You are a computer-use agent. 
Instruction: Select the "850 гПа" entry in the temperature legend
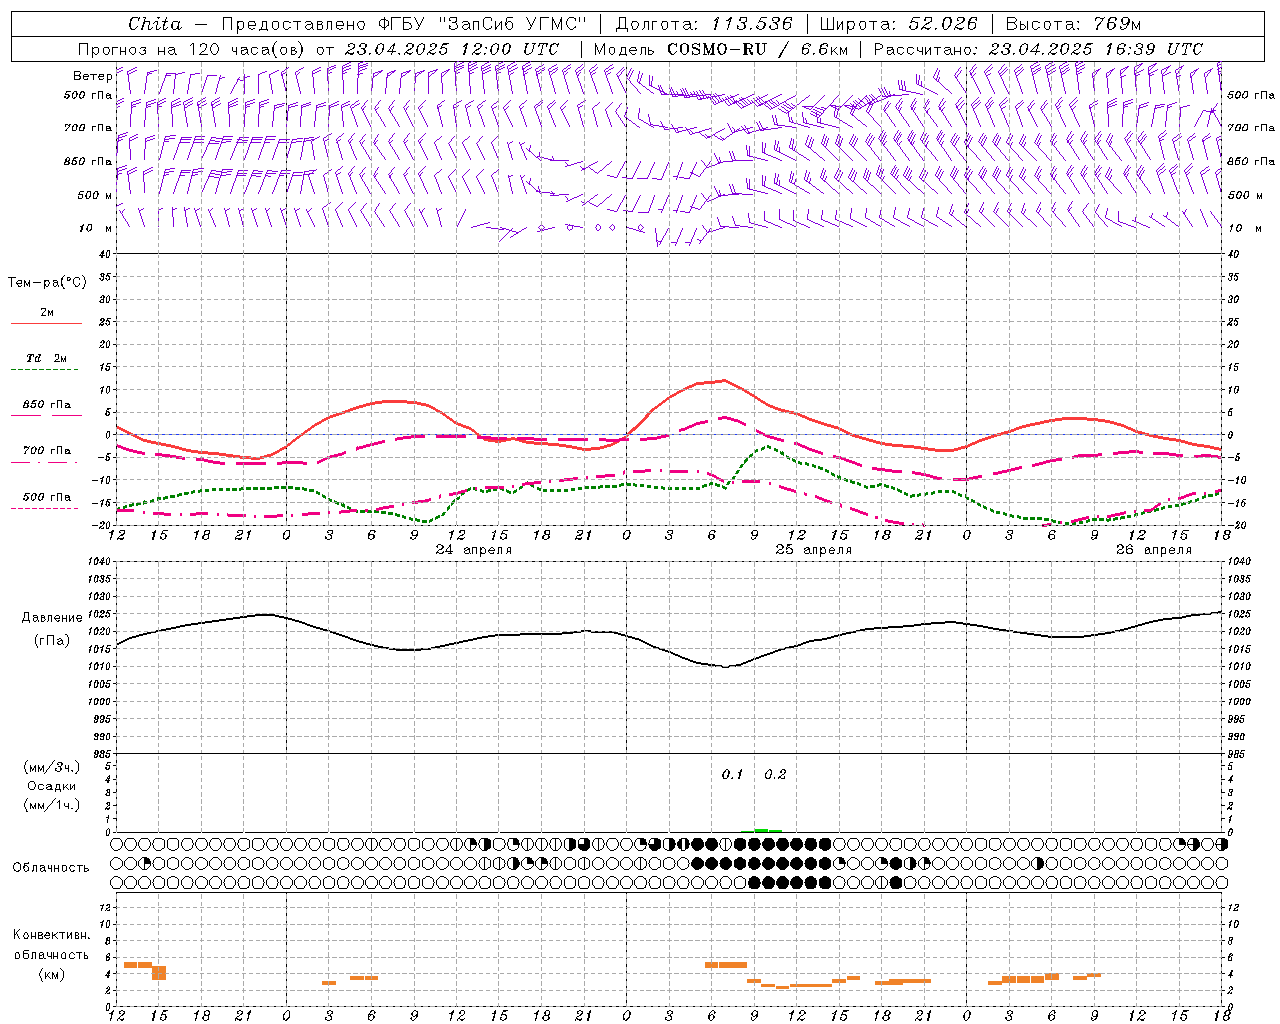pyautogui.click(x=47, y=405)
